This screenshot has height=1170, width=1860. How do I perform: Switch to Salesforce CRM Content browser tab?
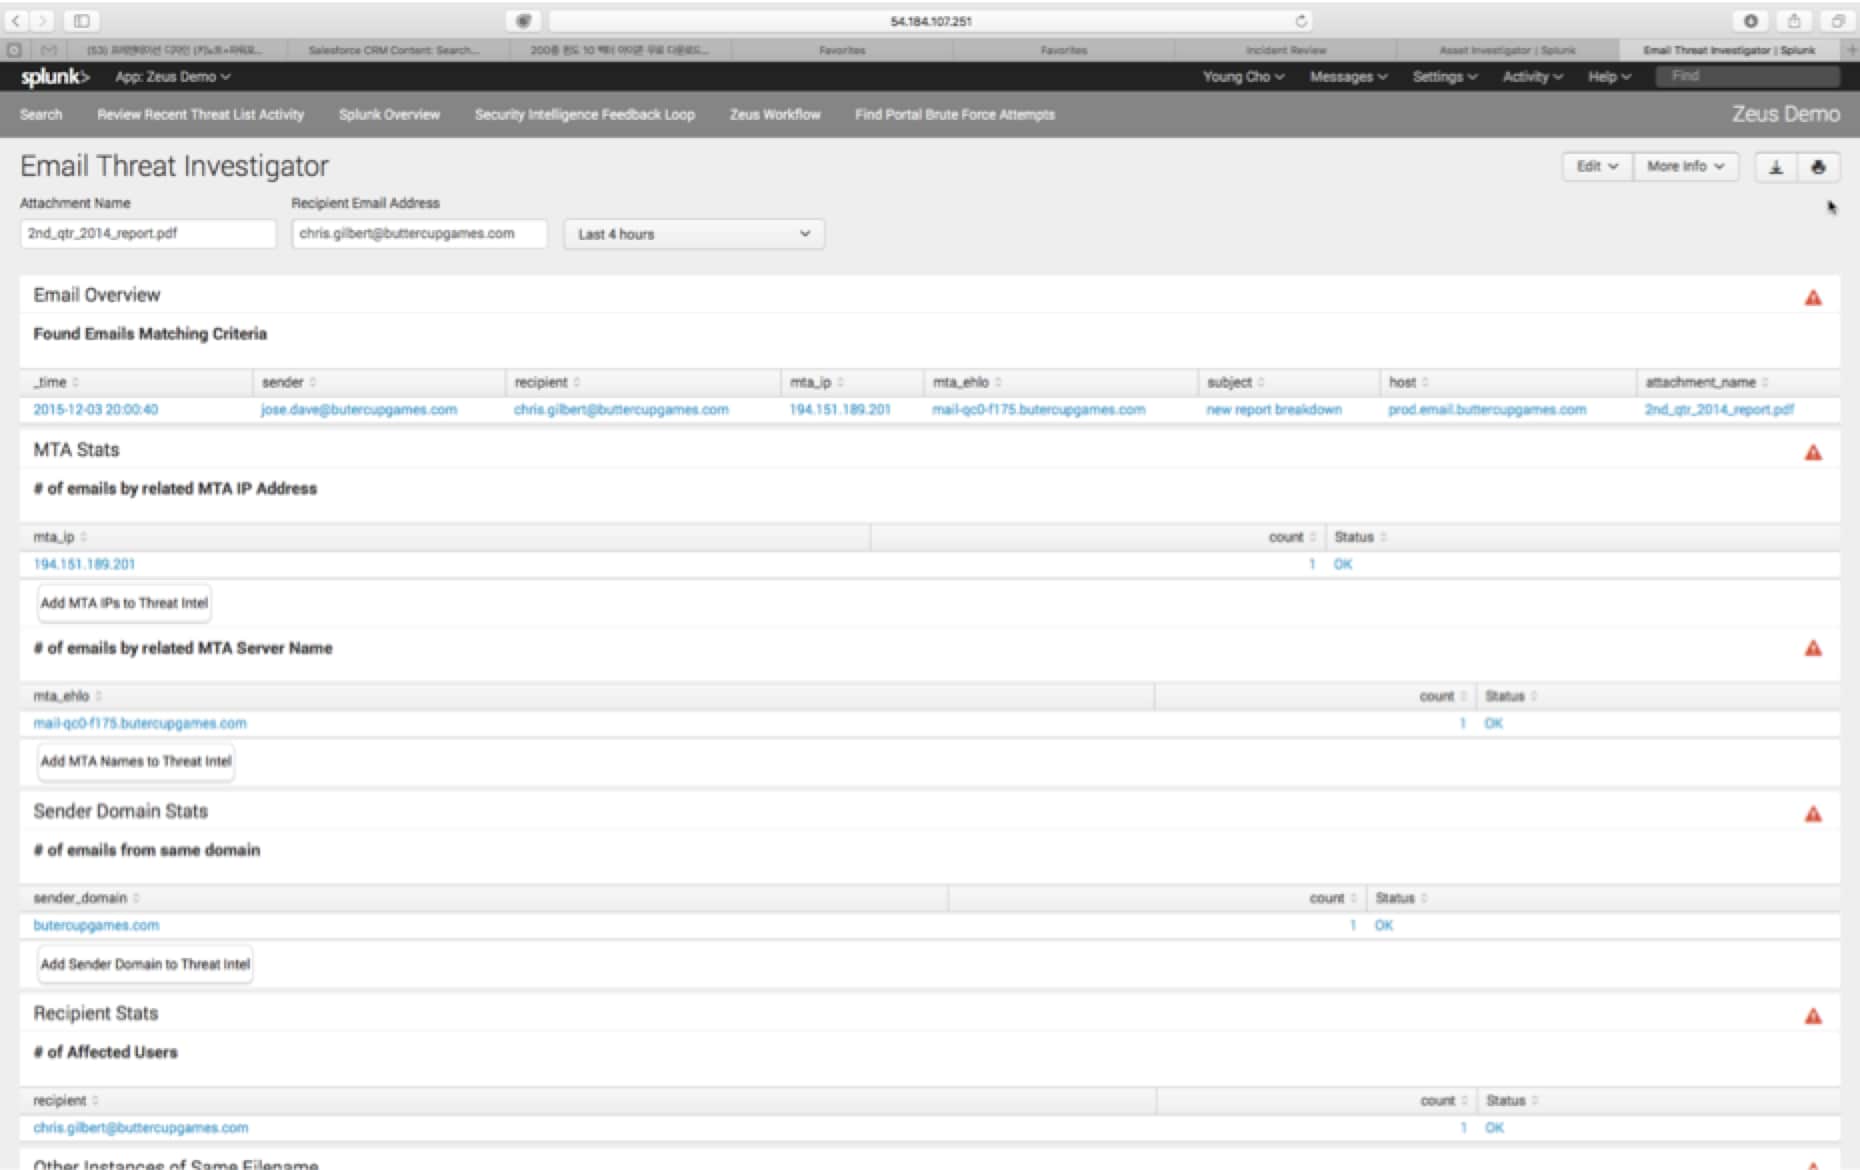coord(394,50)
